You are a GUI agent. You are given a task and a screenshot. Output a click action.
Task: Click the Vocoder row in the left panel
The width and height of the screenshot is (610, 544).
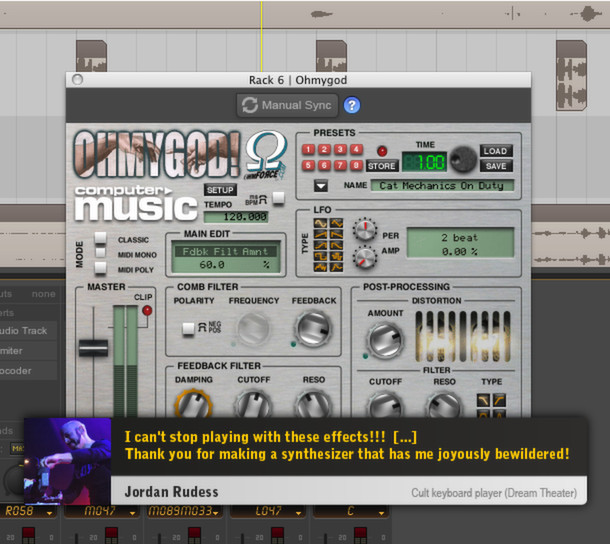pos(28,371)
